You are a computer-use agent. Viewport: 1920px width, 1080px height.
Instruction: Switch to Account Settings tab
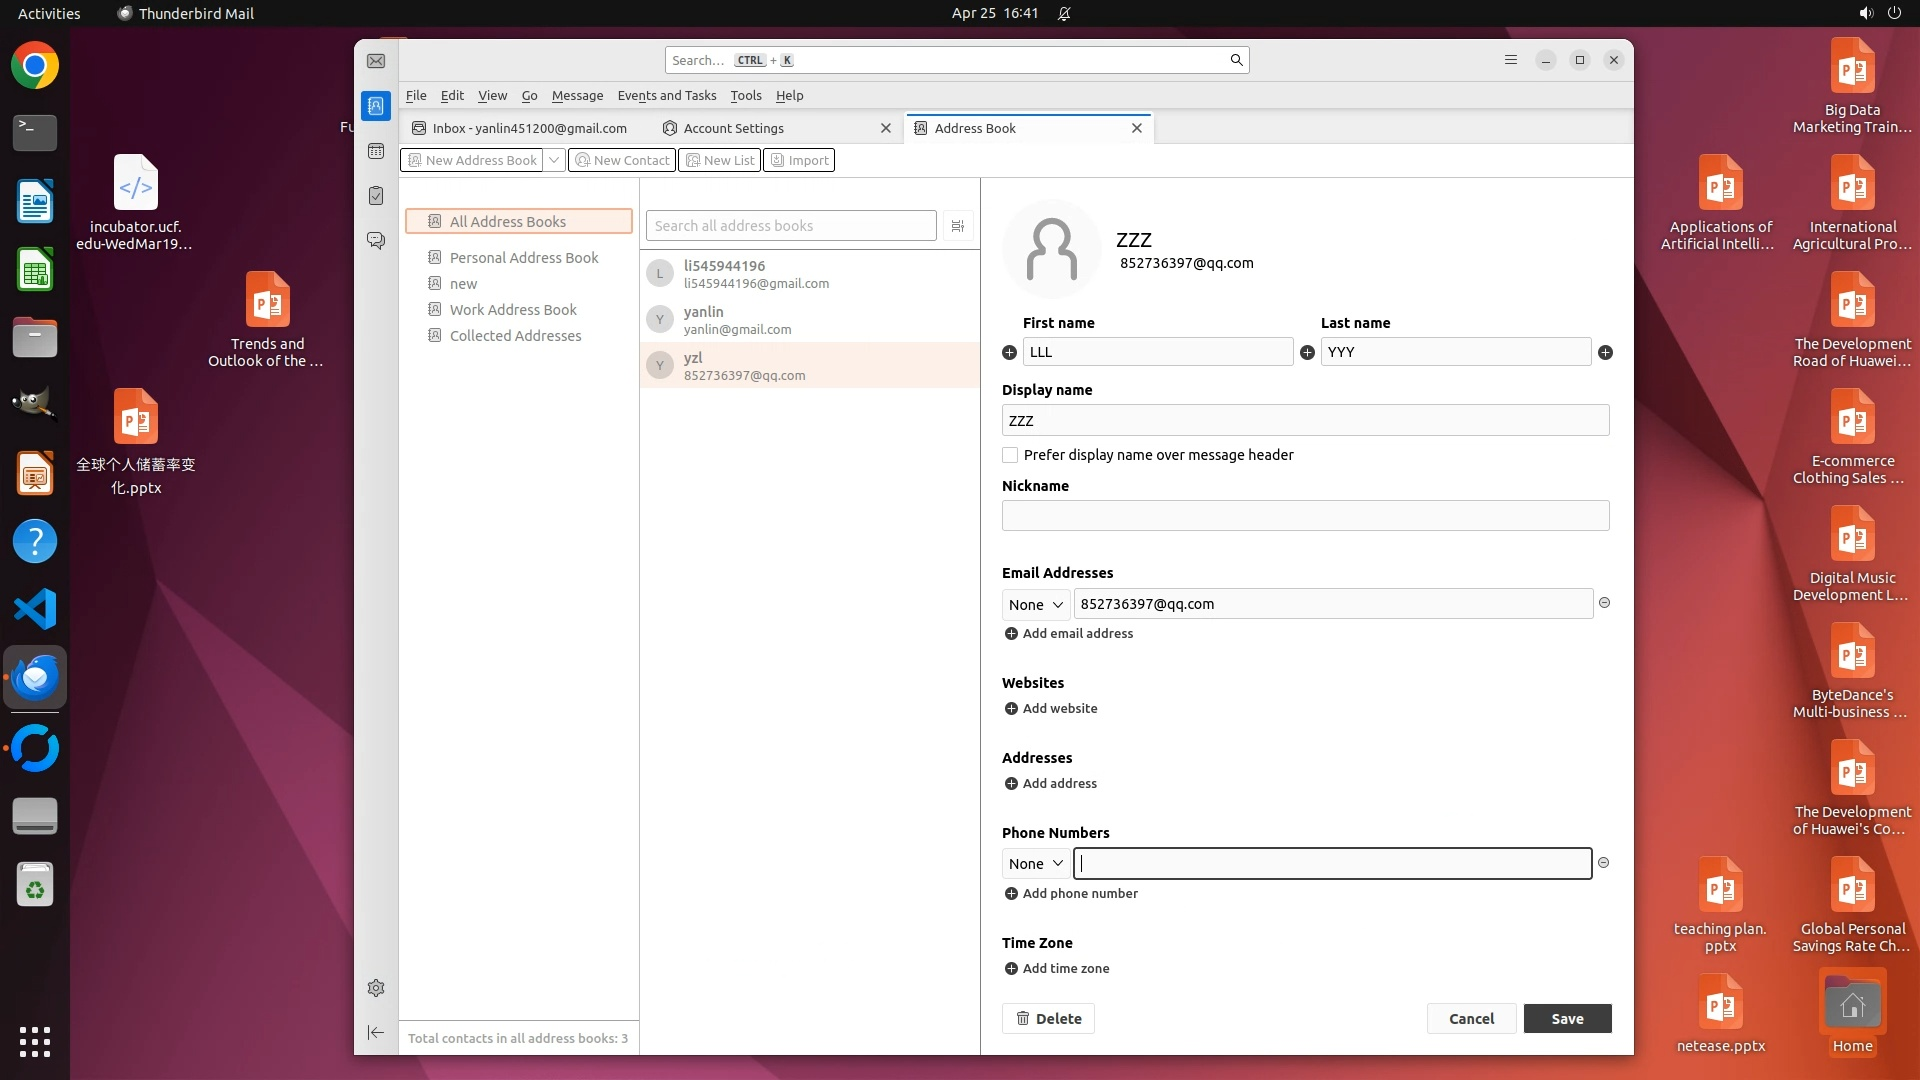pyautogui.click(x=734, y=128)
